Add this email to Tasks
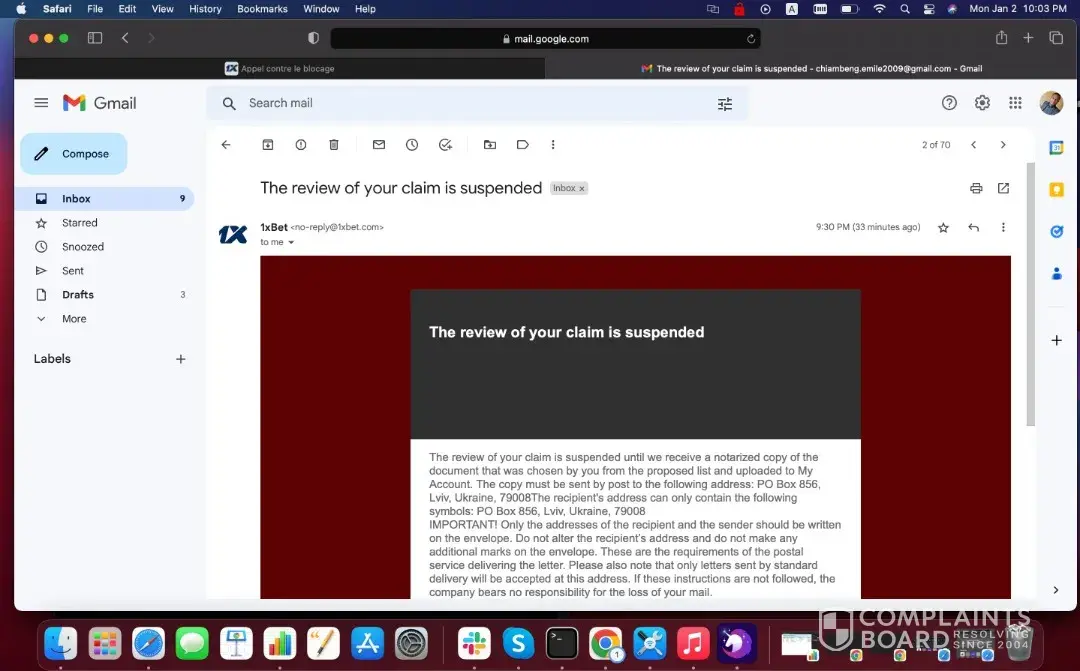The height and width of the screenshot is (671, 1080). pos(445,145)
